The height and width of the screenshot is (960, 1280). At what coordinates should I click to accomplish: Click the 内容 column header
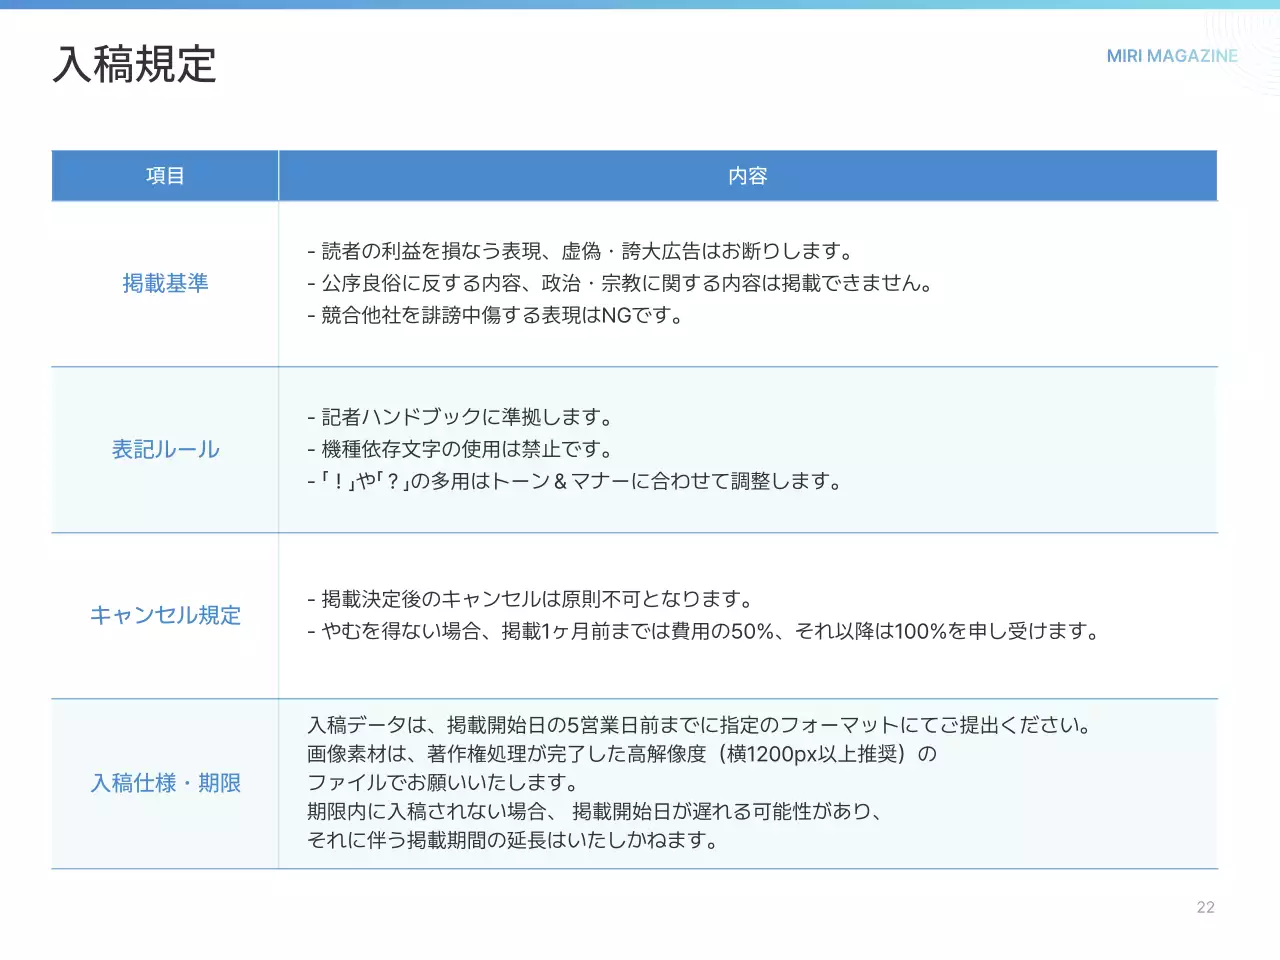click(x=748, y=175)
